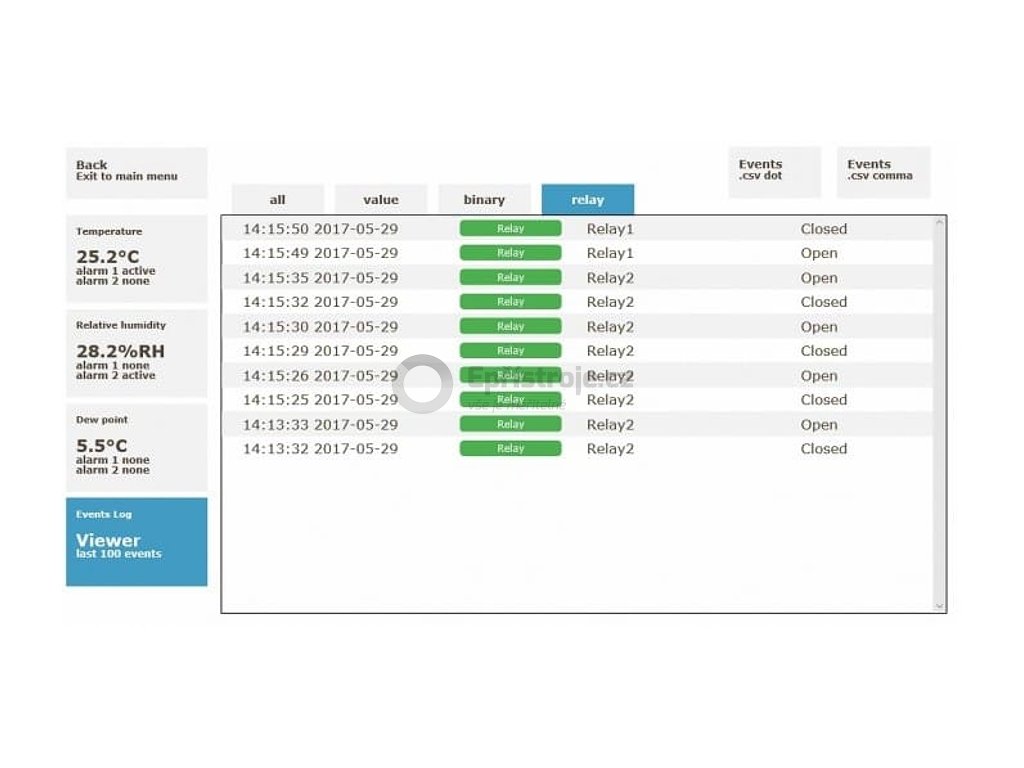
Task: Click Relay badge in 14:15:35 row
Action: point(510,278)
